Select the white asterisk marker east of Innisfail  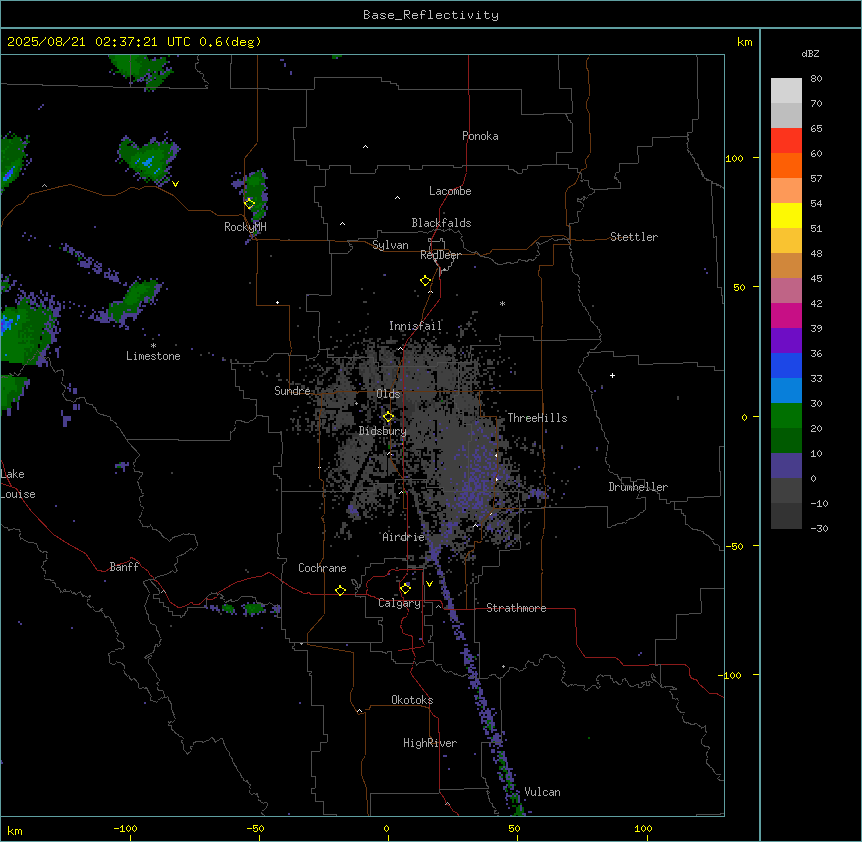coord(502,303)
